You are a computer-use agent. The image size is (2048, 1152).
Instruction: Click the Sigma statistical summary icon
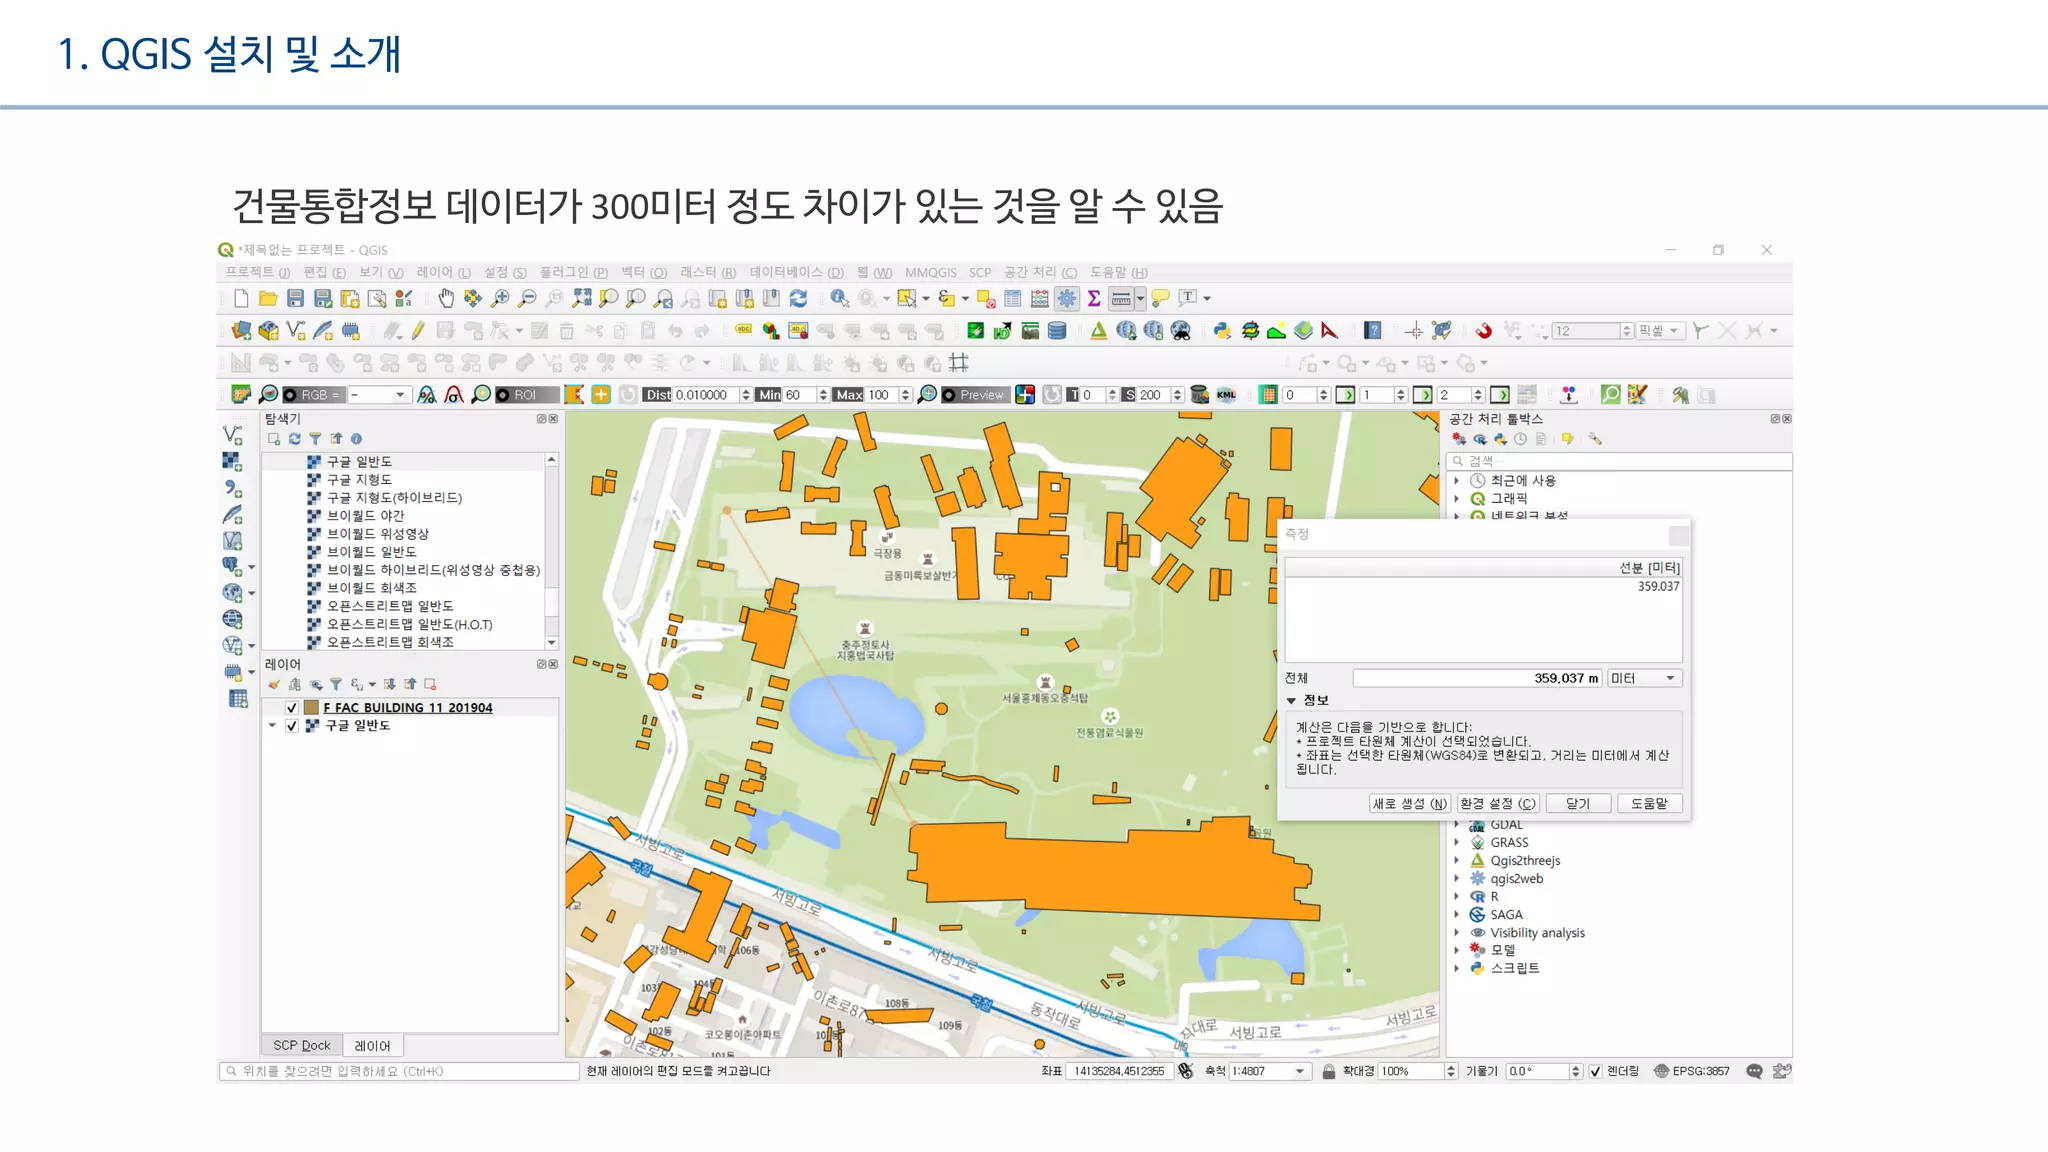pos(1094,298)
